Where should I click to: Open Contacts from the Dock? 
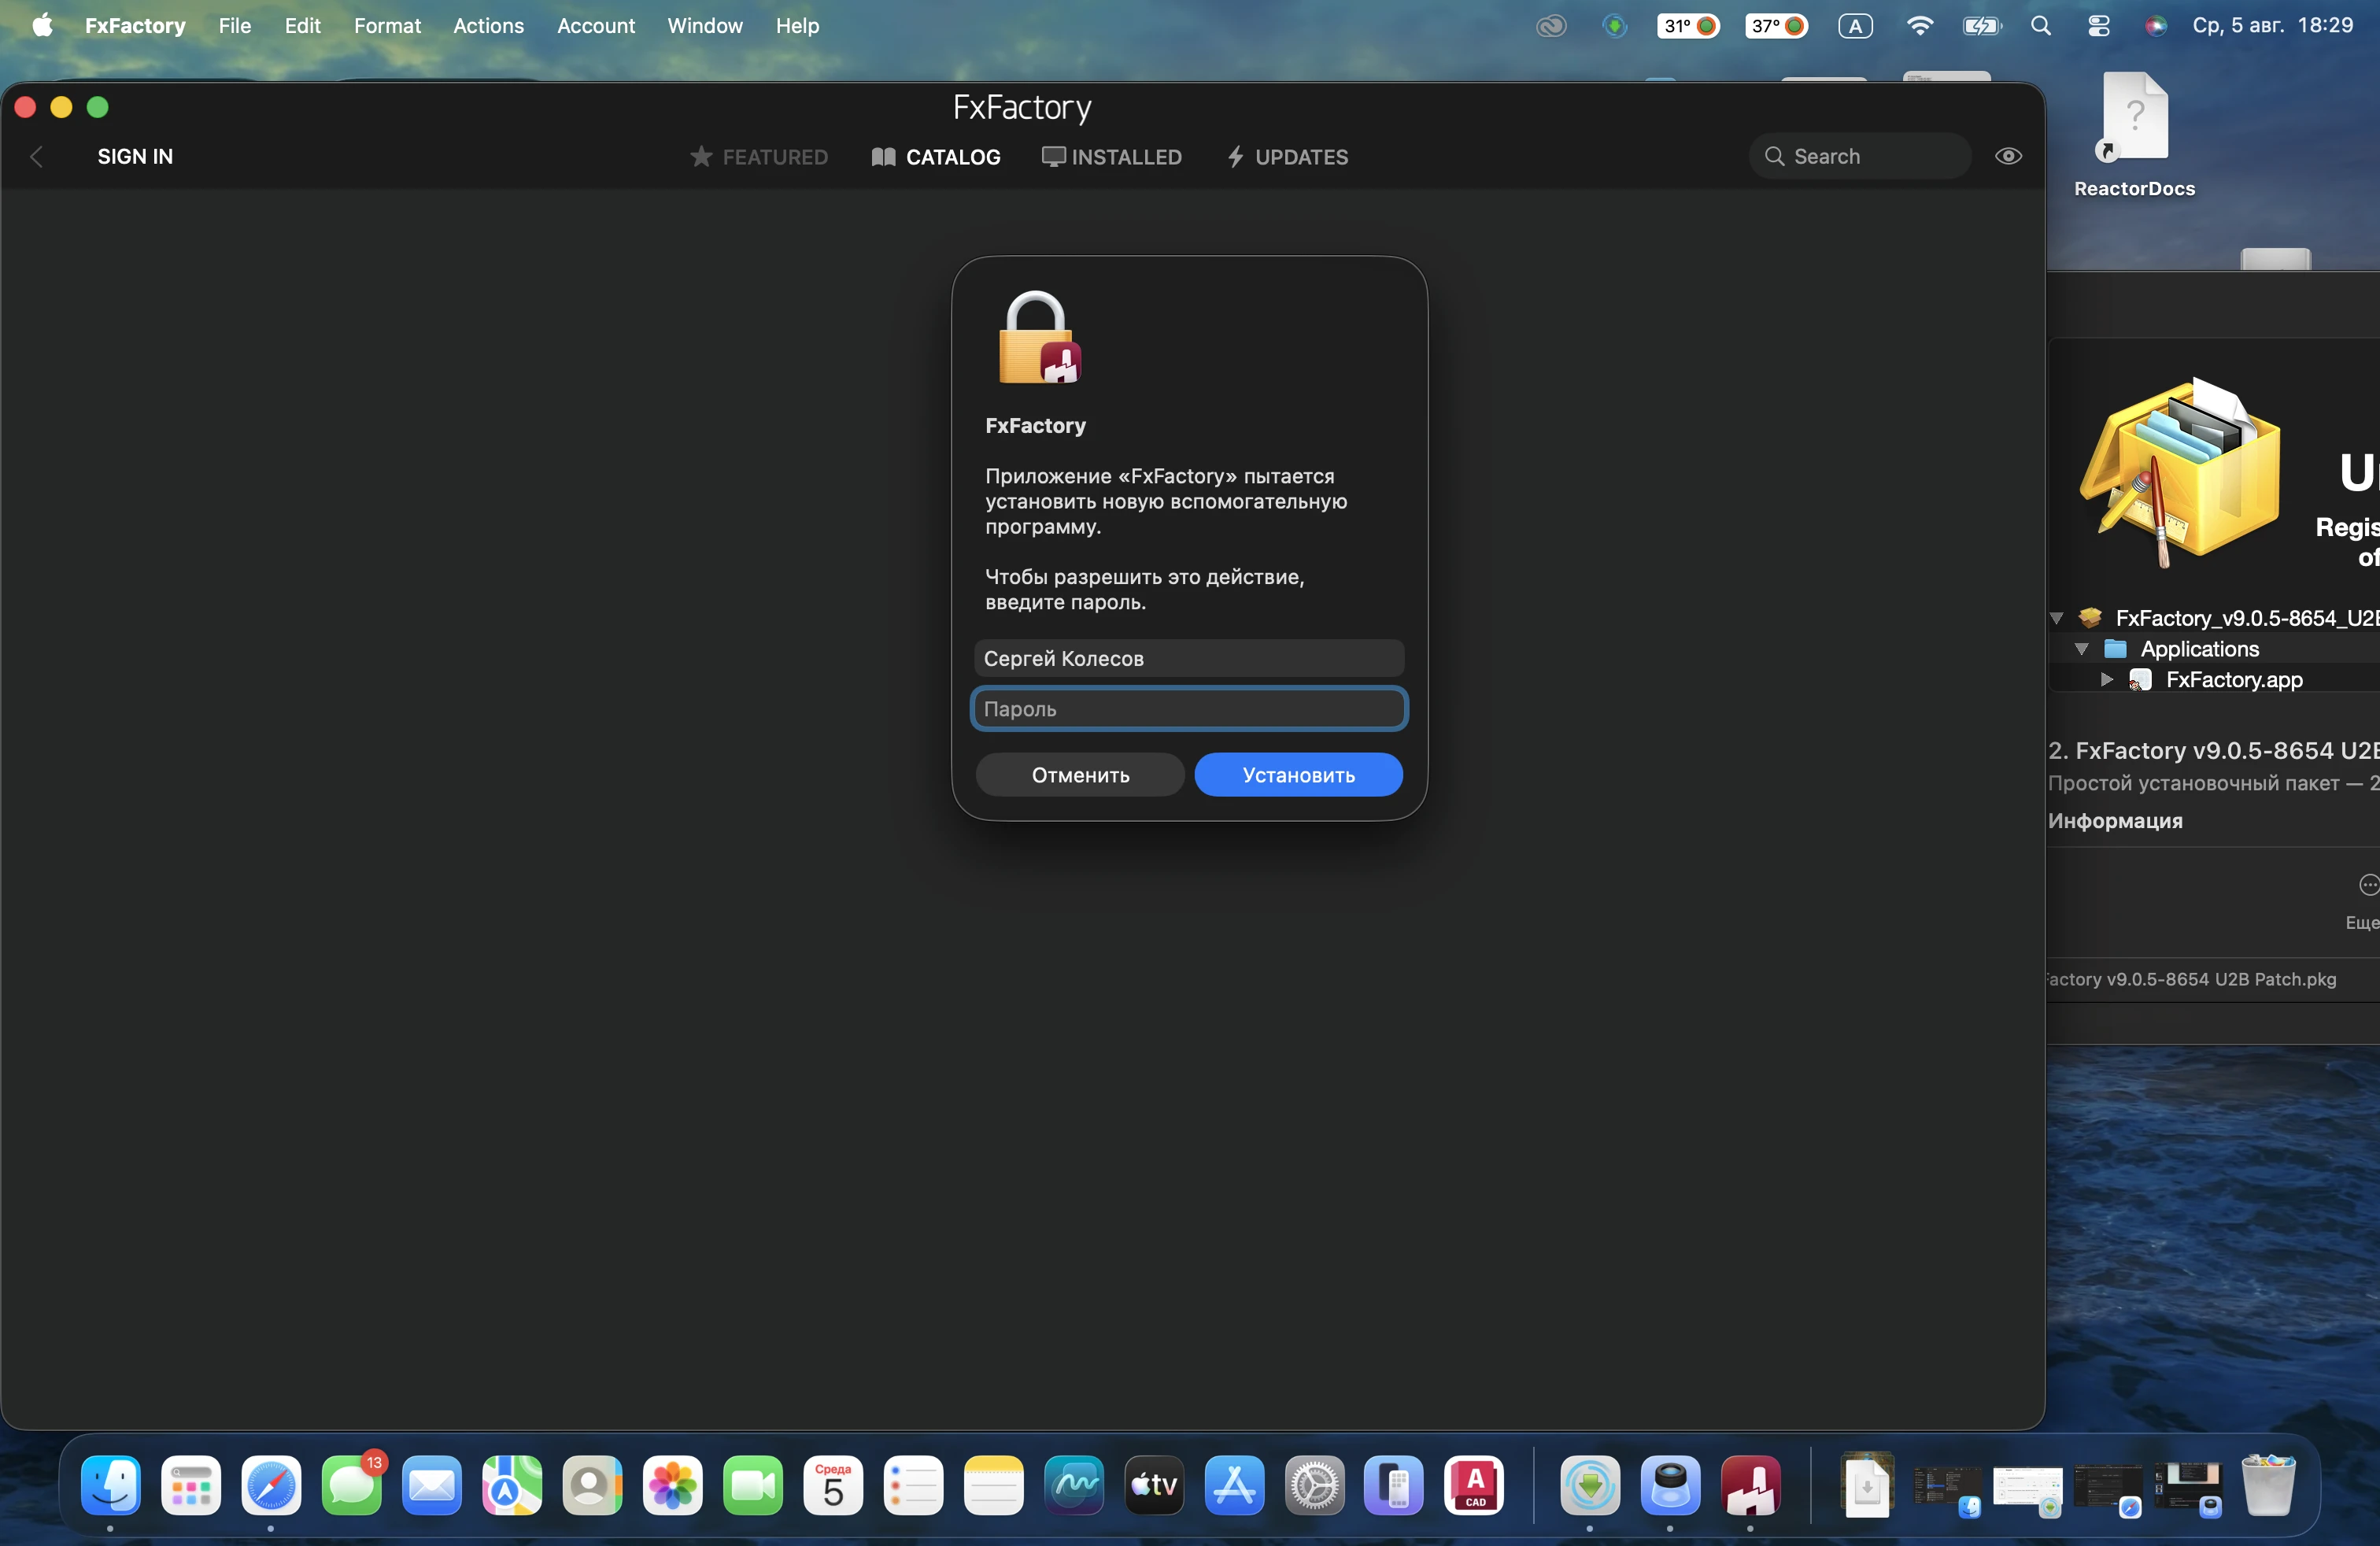pyautogui.click(x=592, y=1485)
